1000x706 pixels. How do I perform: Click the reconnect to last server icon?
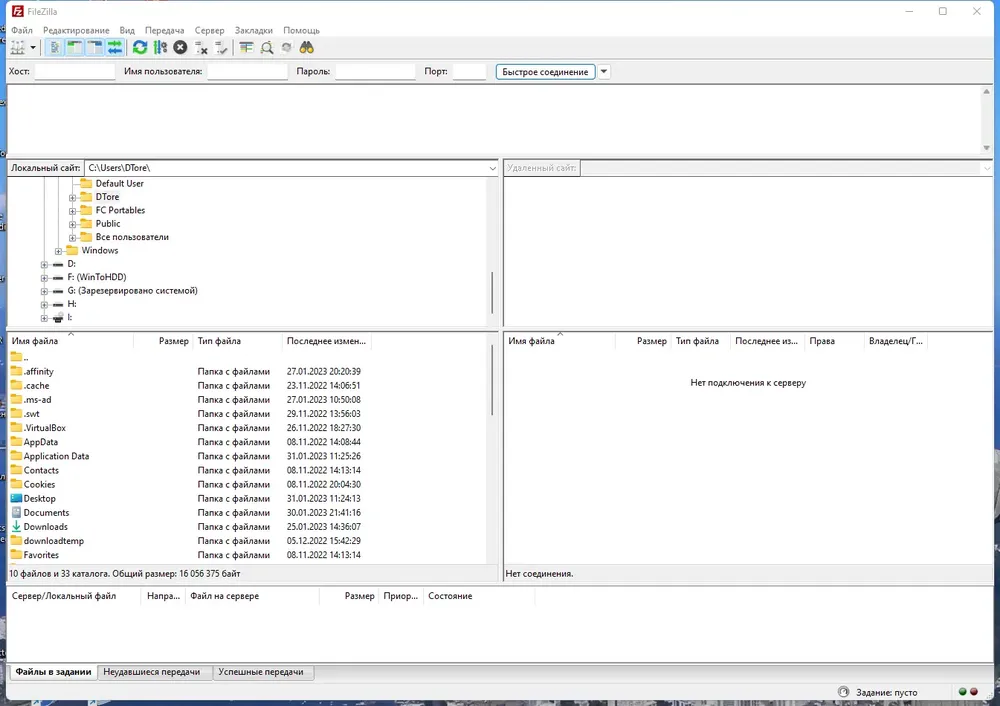[221, 48]
